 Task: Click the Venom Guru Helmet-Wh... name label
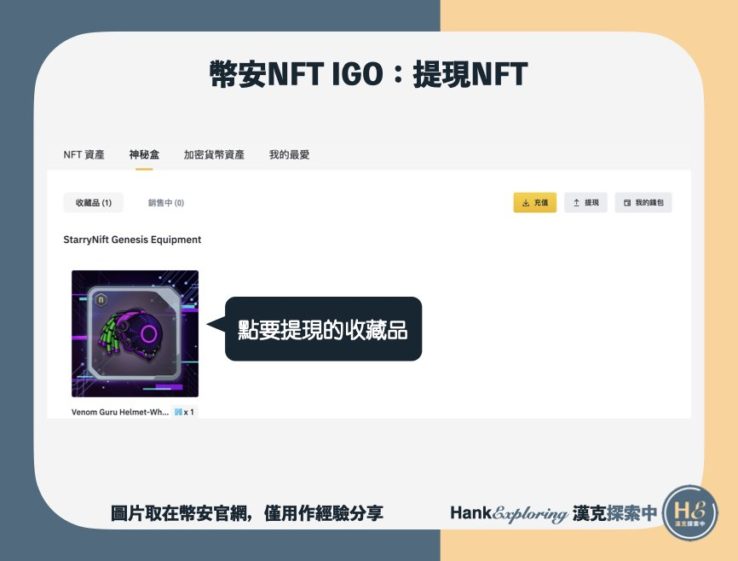pos(120,412)
